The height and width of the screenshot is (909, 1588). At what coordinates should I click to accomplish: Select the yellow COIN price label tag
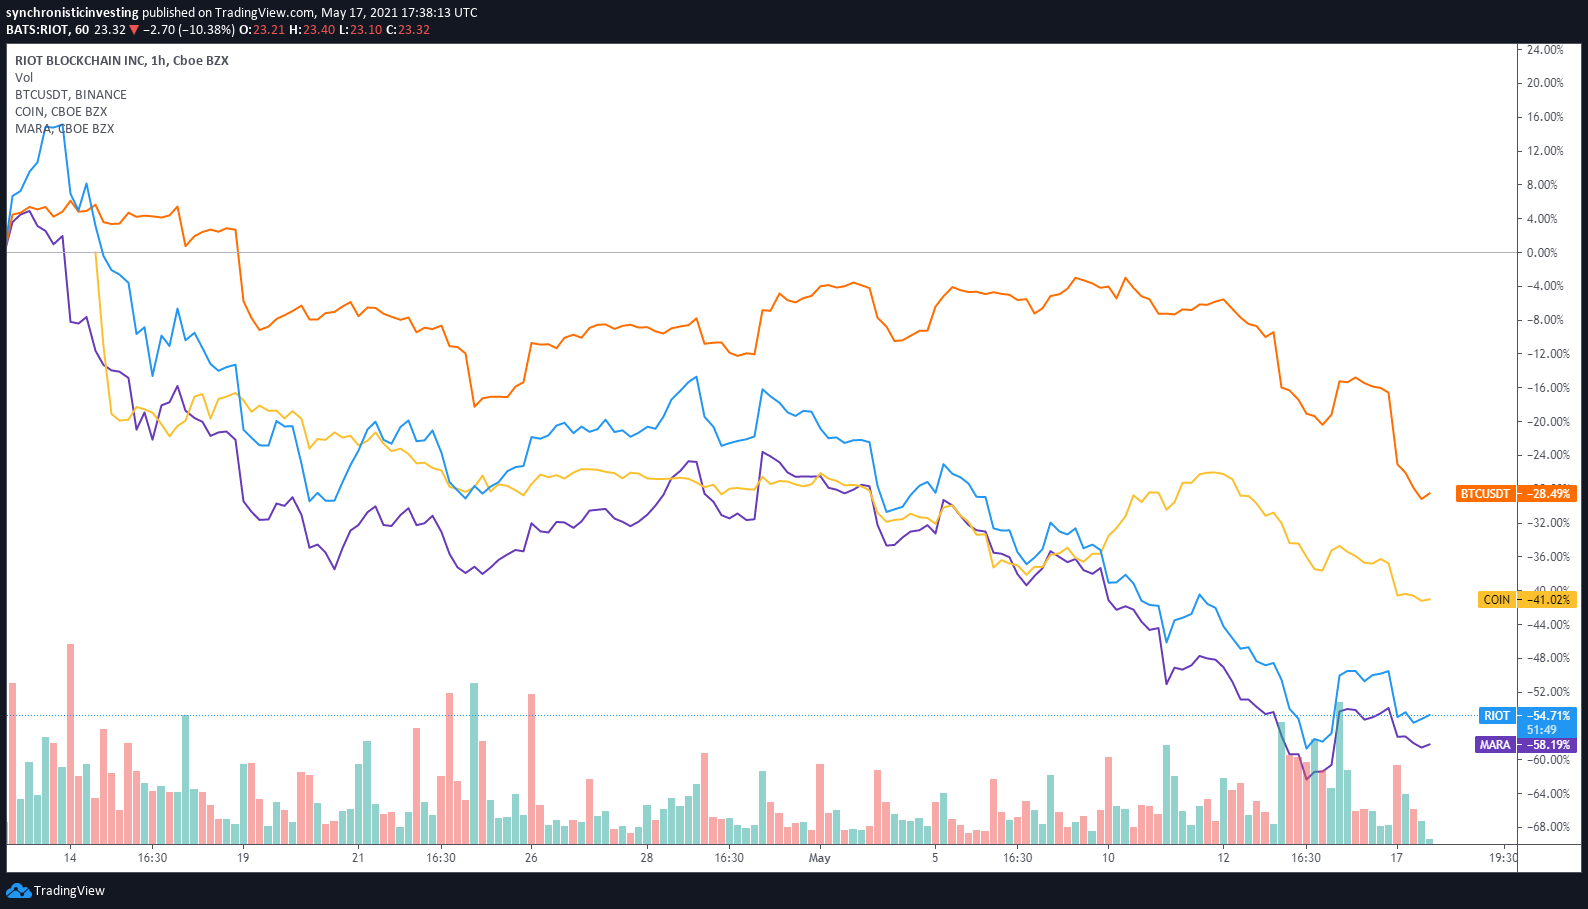pos(1496,600)
